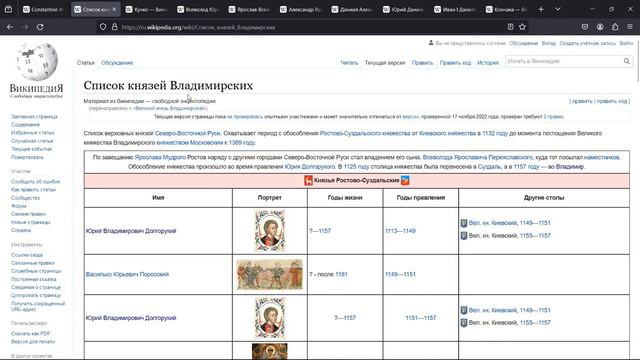640x360 pixels.
Task: Open the Ярослава Мудрого link
Action: [160, 157]
